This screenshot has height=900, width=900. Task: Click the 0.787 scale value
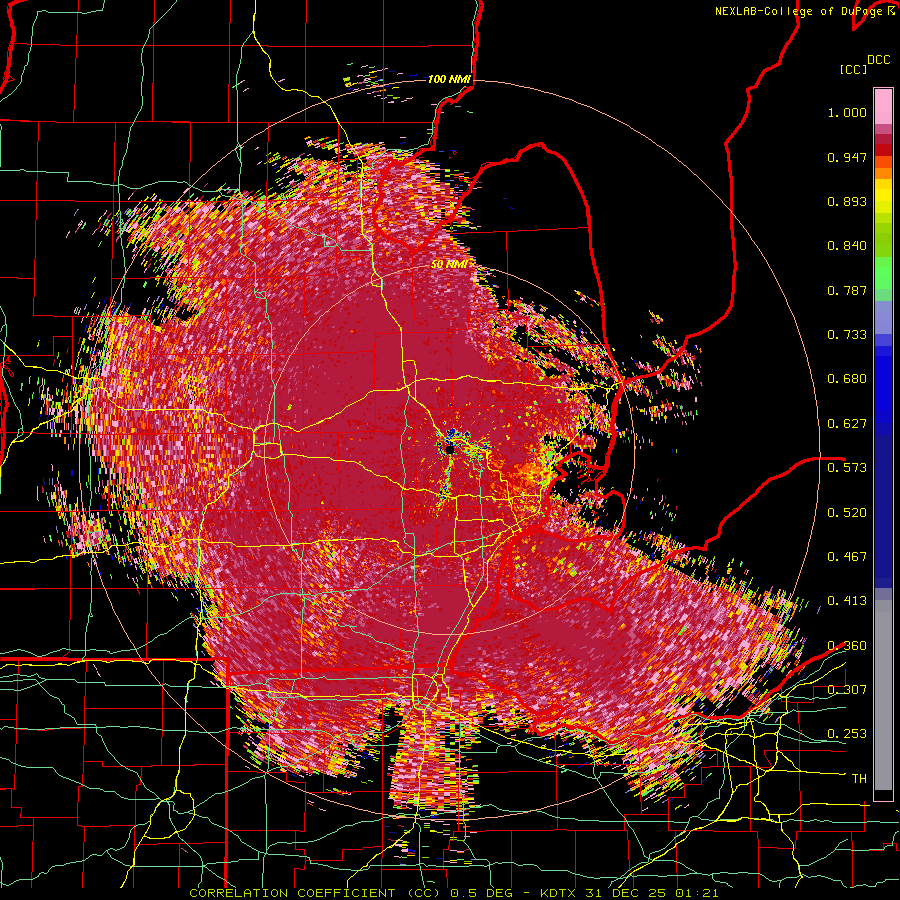(847, 290)
